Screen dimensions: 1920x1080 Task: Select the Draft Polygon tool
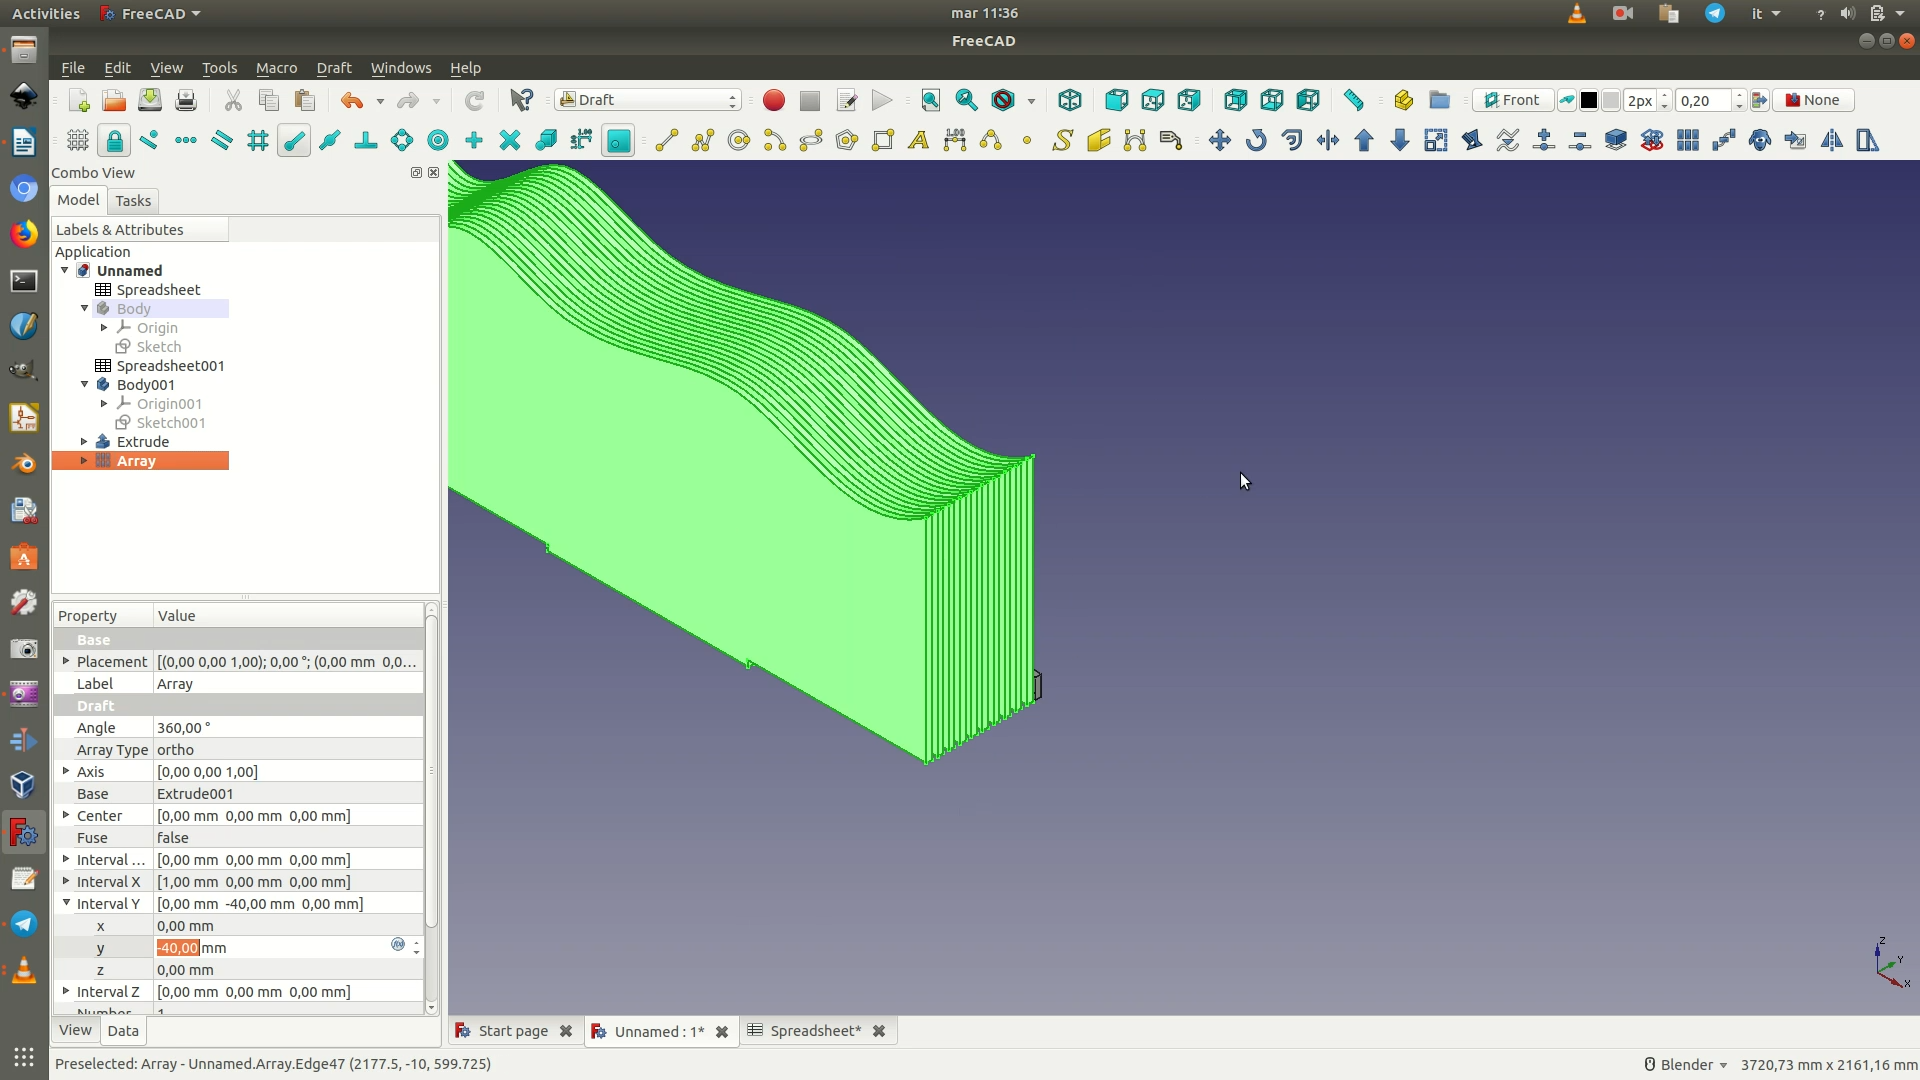coord(847,140)
